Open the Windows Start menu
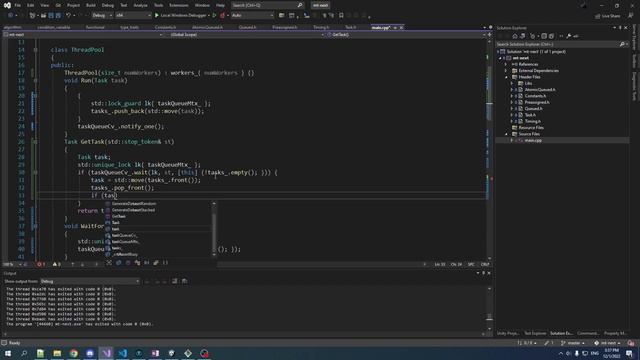 click(8, 353)
